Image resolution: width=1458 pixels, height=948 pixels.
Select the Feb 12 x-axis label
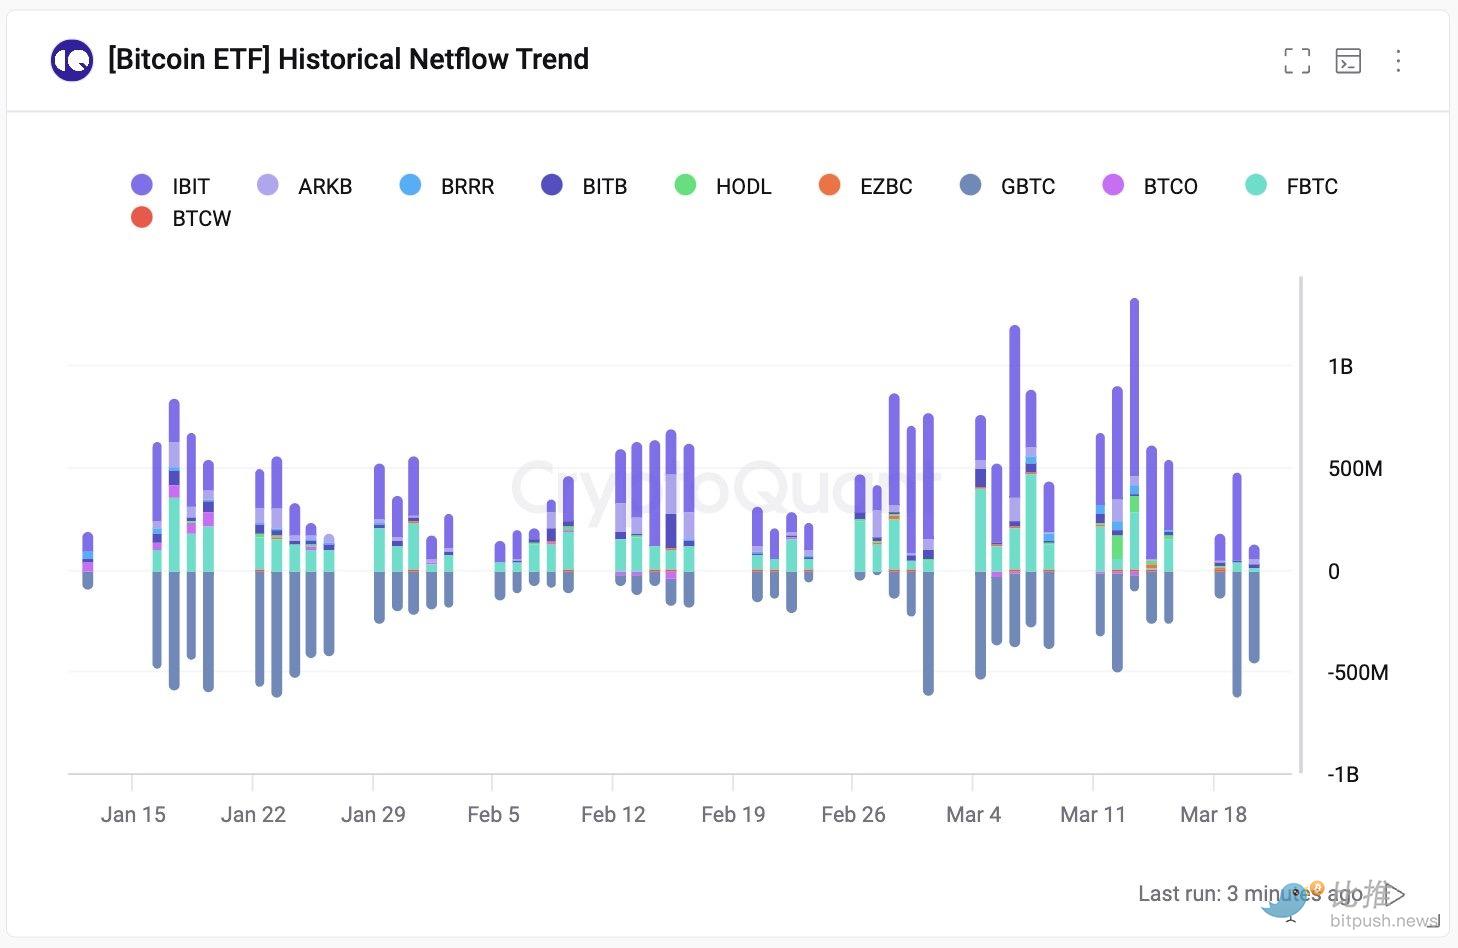point(613,814)
